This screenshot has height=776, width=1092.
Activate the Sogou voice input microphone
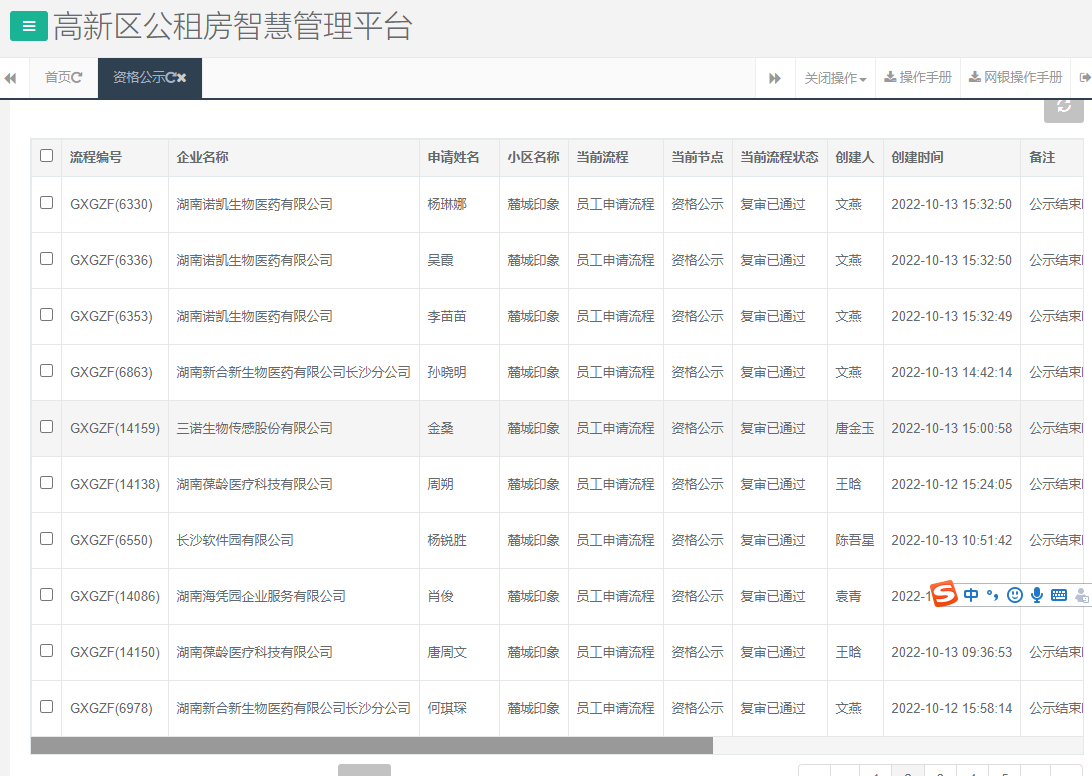click(x=1037, y=594)
